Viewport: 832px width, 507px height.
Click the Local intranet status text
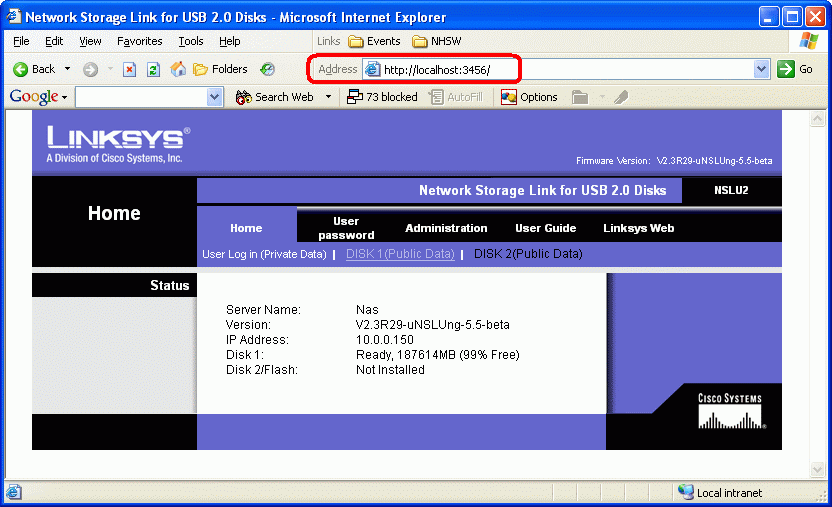click(729, 493)
